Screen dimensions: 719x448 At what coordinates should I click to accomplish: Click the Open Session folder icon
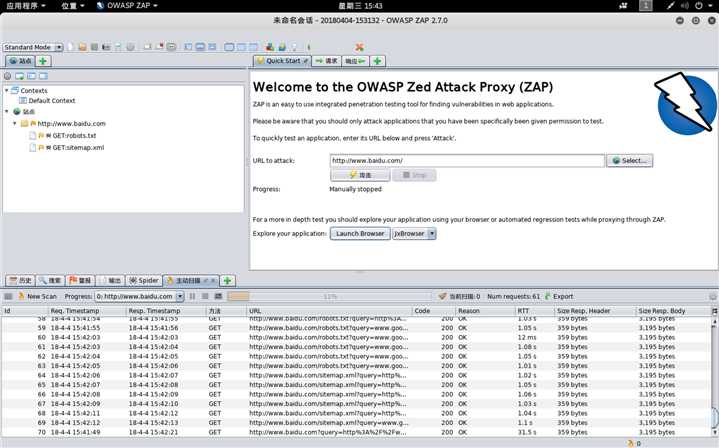pyautogui.click(x=82, y=47)
